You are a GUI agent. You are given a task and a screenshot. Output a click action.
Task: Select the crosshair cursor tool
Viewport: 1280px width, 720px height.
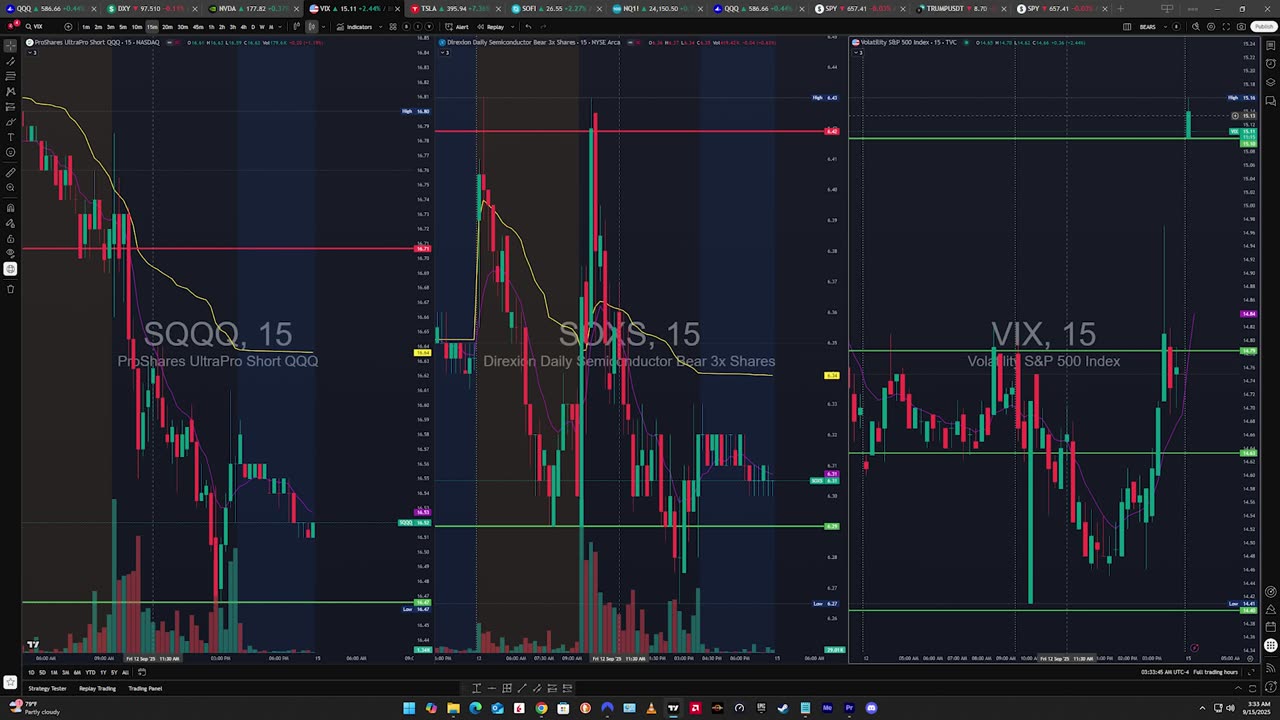click(x=11, y=45)
